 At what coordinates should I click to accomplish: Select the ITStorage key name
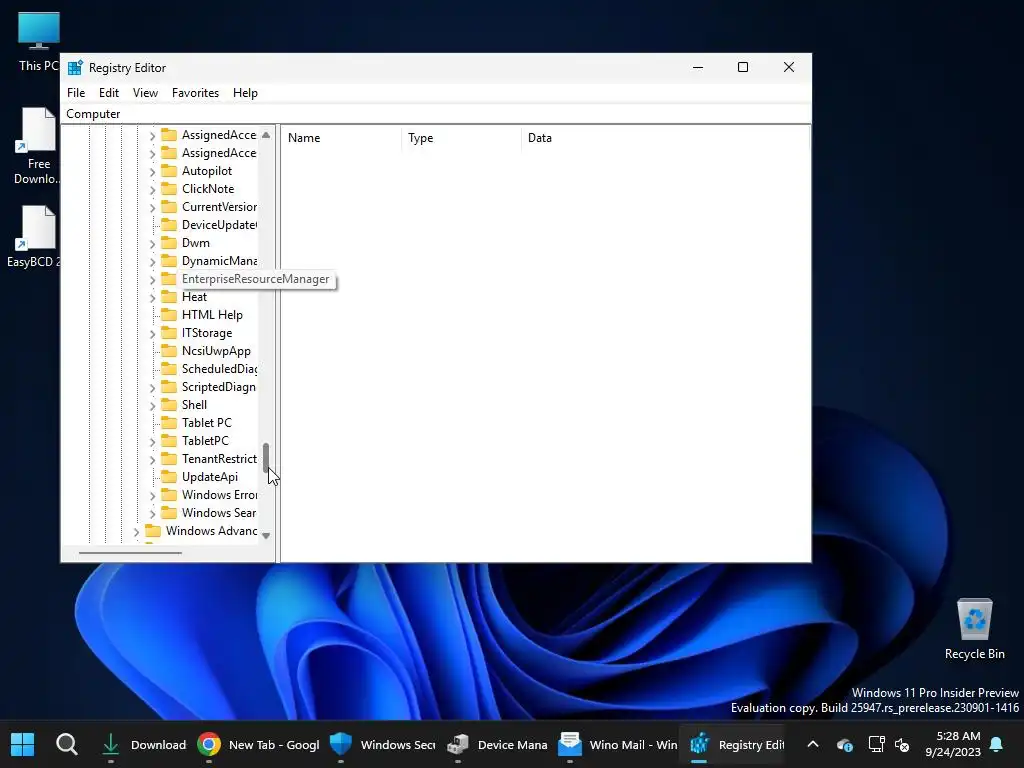click(207, 333)
